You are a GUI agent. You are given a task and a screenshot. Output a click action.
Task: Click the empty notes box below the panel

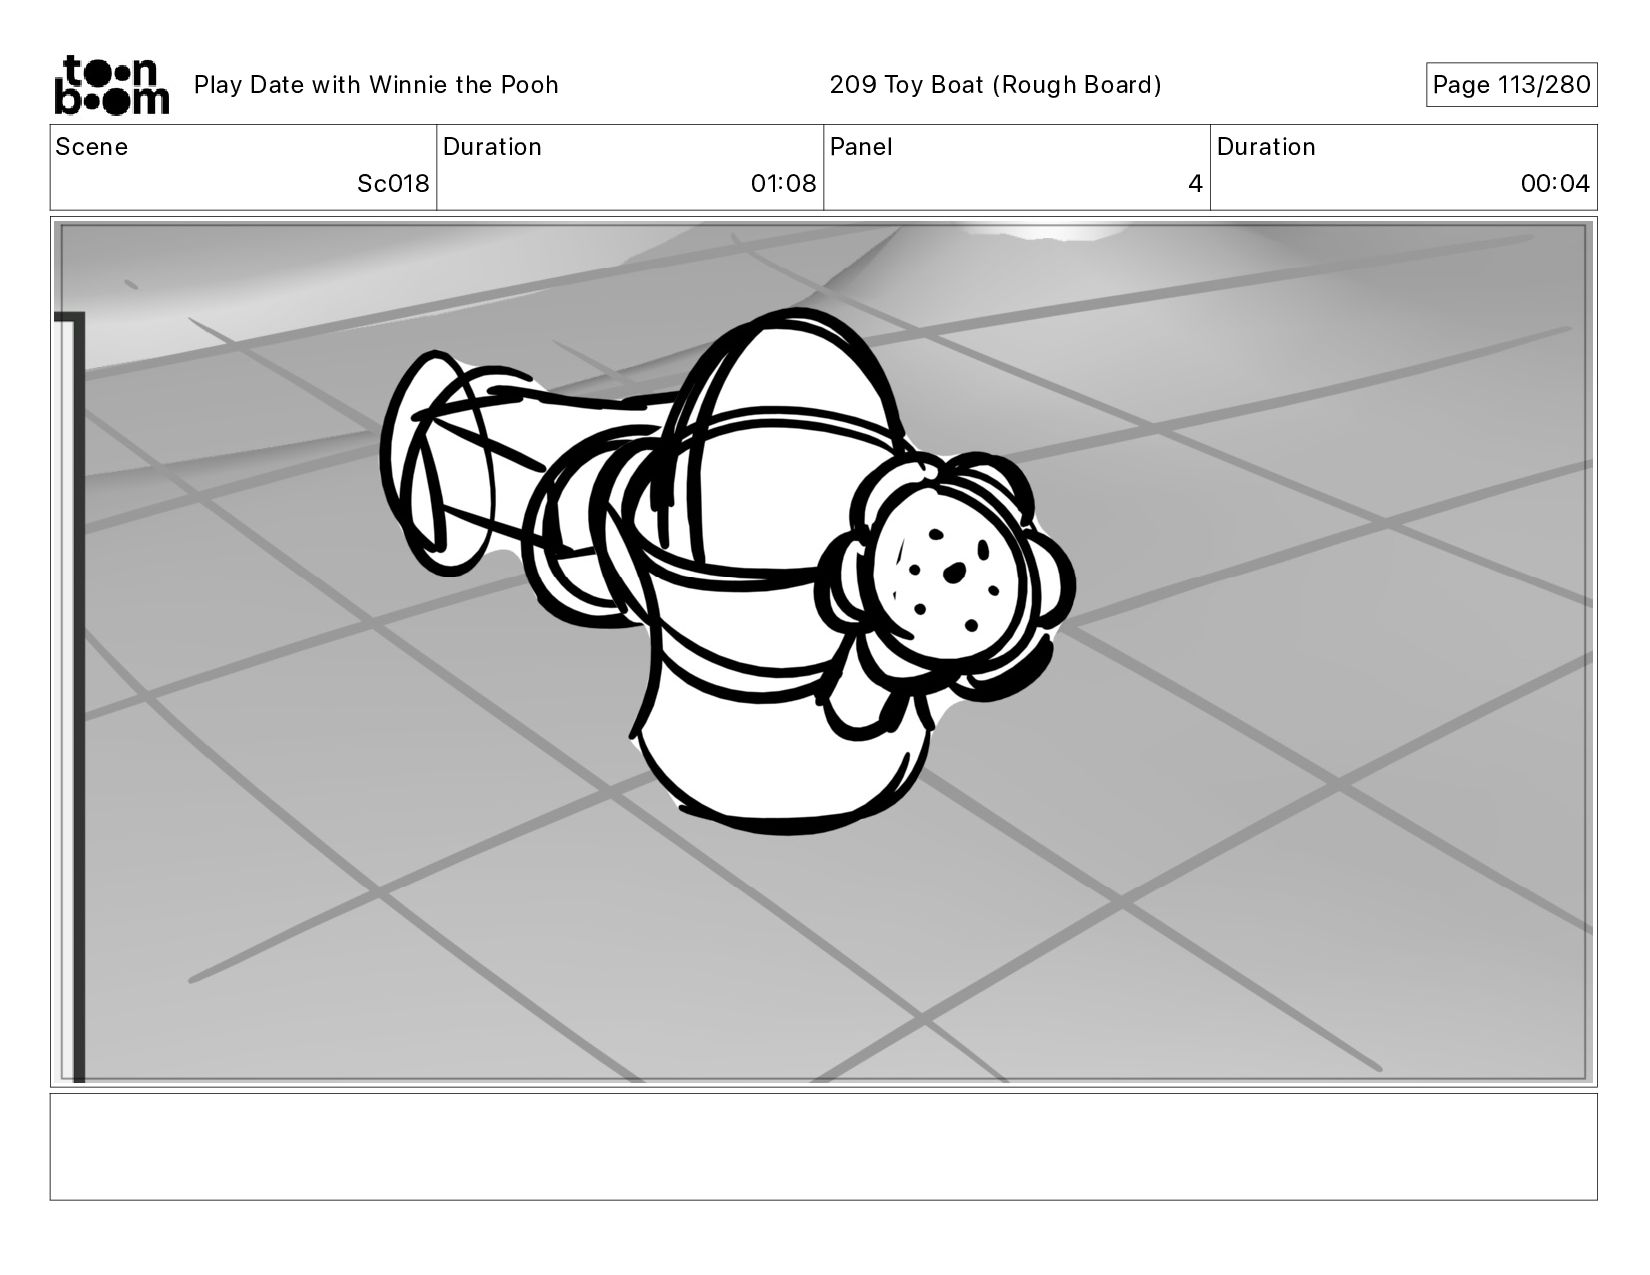click(x=823, y=1146)
